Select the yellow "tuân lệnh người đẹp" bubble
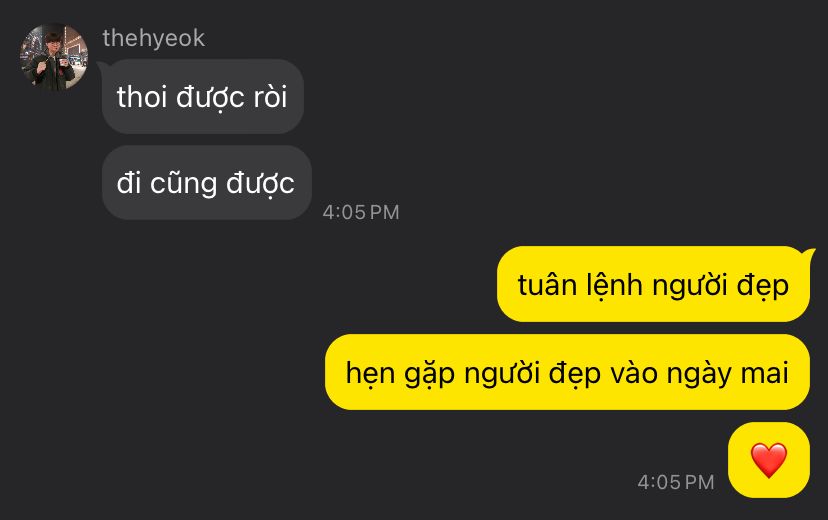Screen dimensions: 828x520 pyautogui.click(x=653, y=284)
